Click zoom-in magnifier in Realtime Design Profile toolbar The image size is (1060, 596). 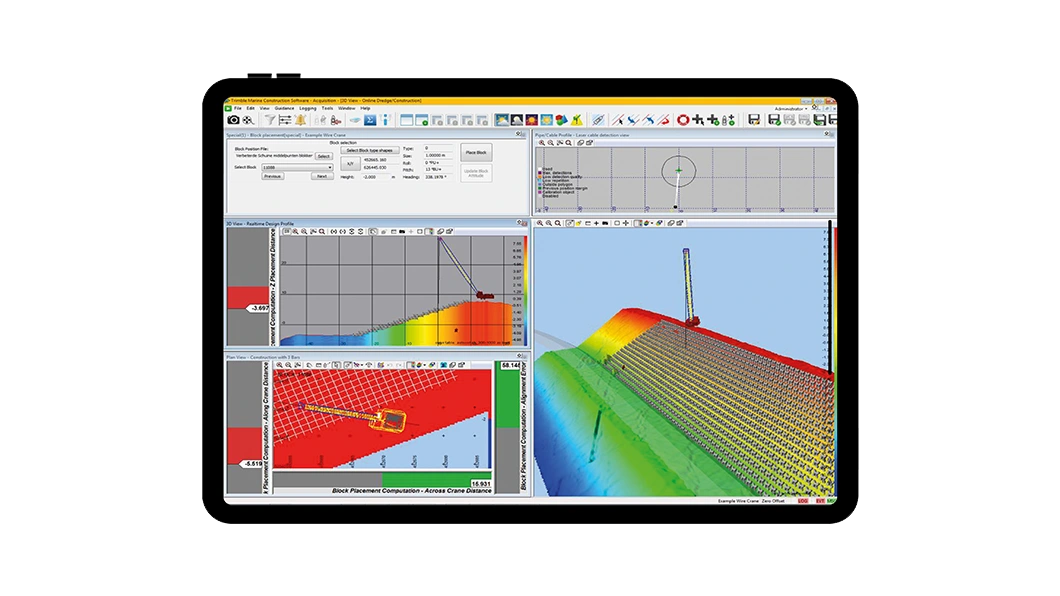click(295, 231)
